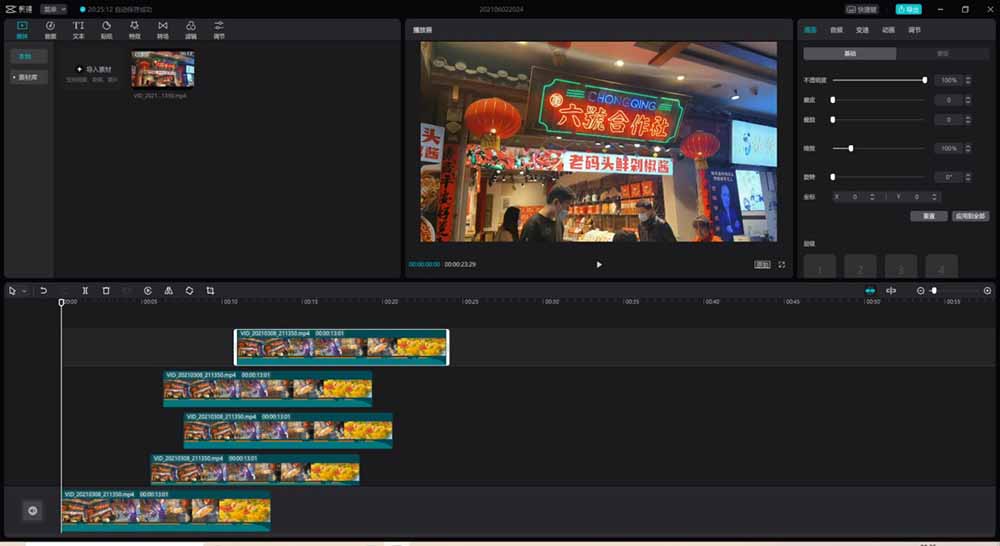
Task: Select layer order box 1
Action: [820, 267]
